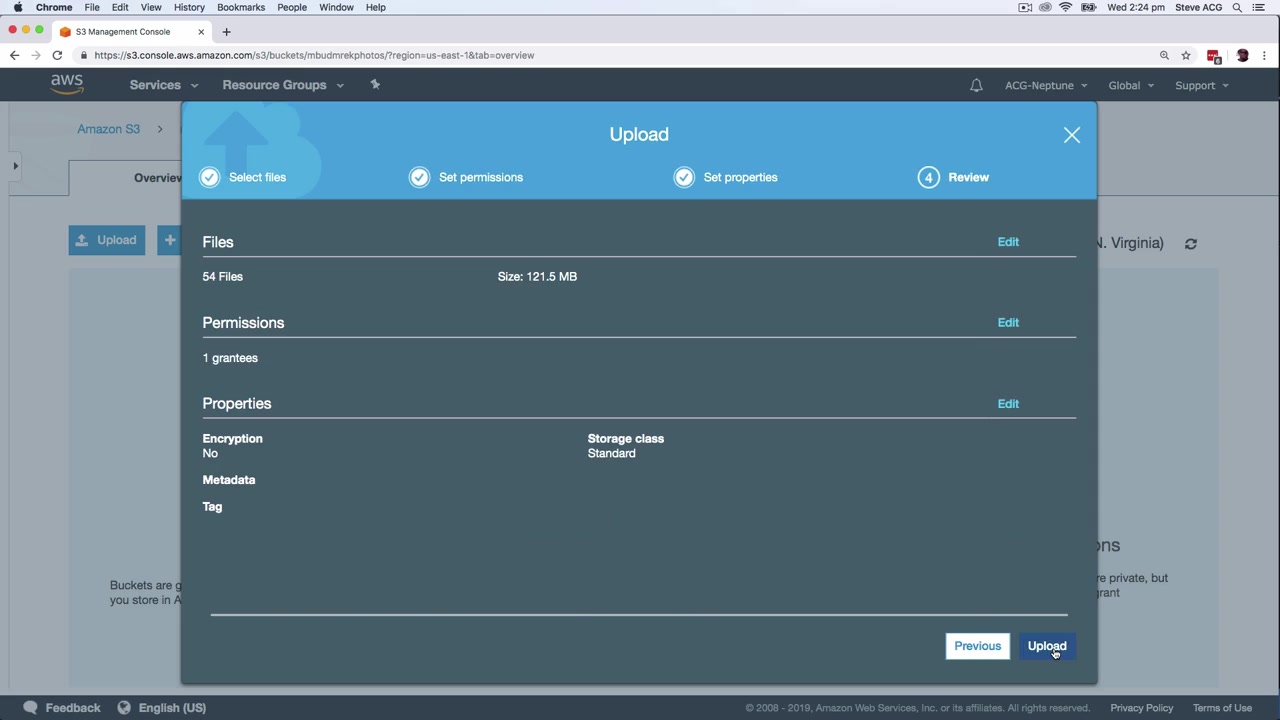The width and height of the screenshot is (1280, 720).
Task: Expand the Resource Groups dropdown
Action: (x=283, y=85)
